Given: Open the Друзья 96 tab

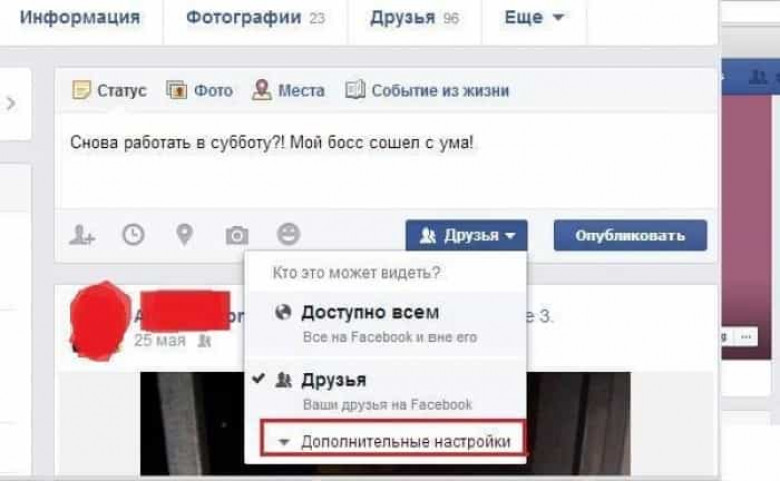Looking at the screenshot, I should click(414, 17).
